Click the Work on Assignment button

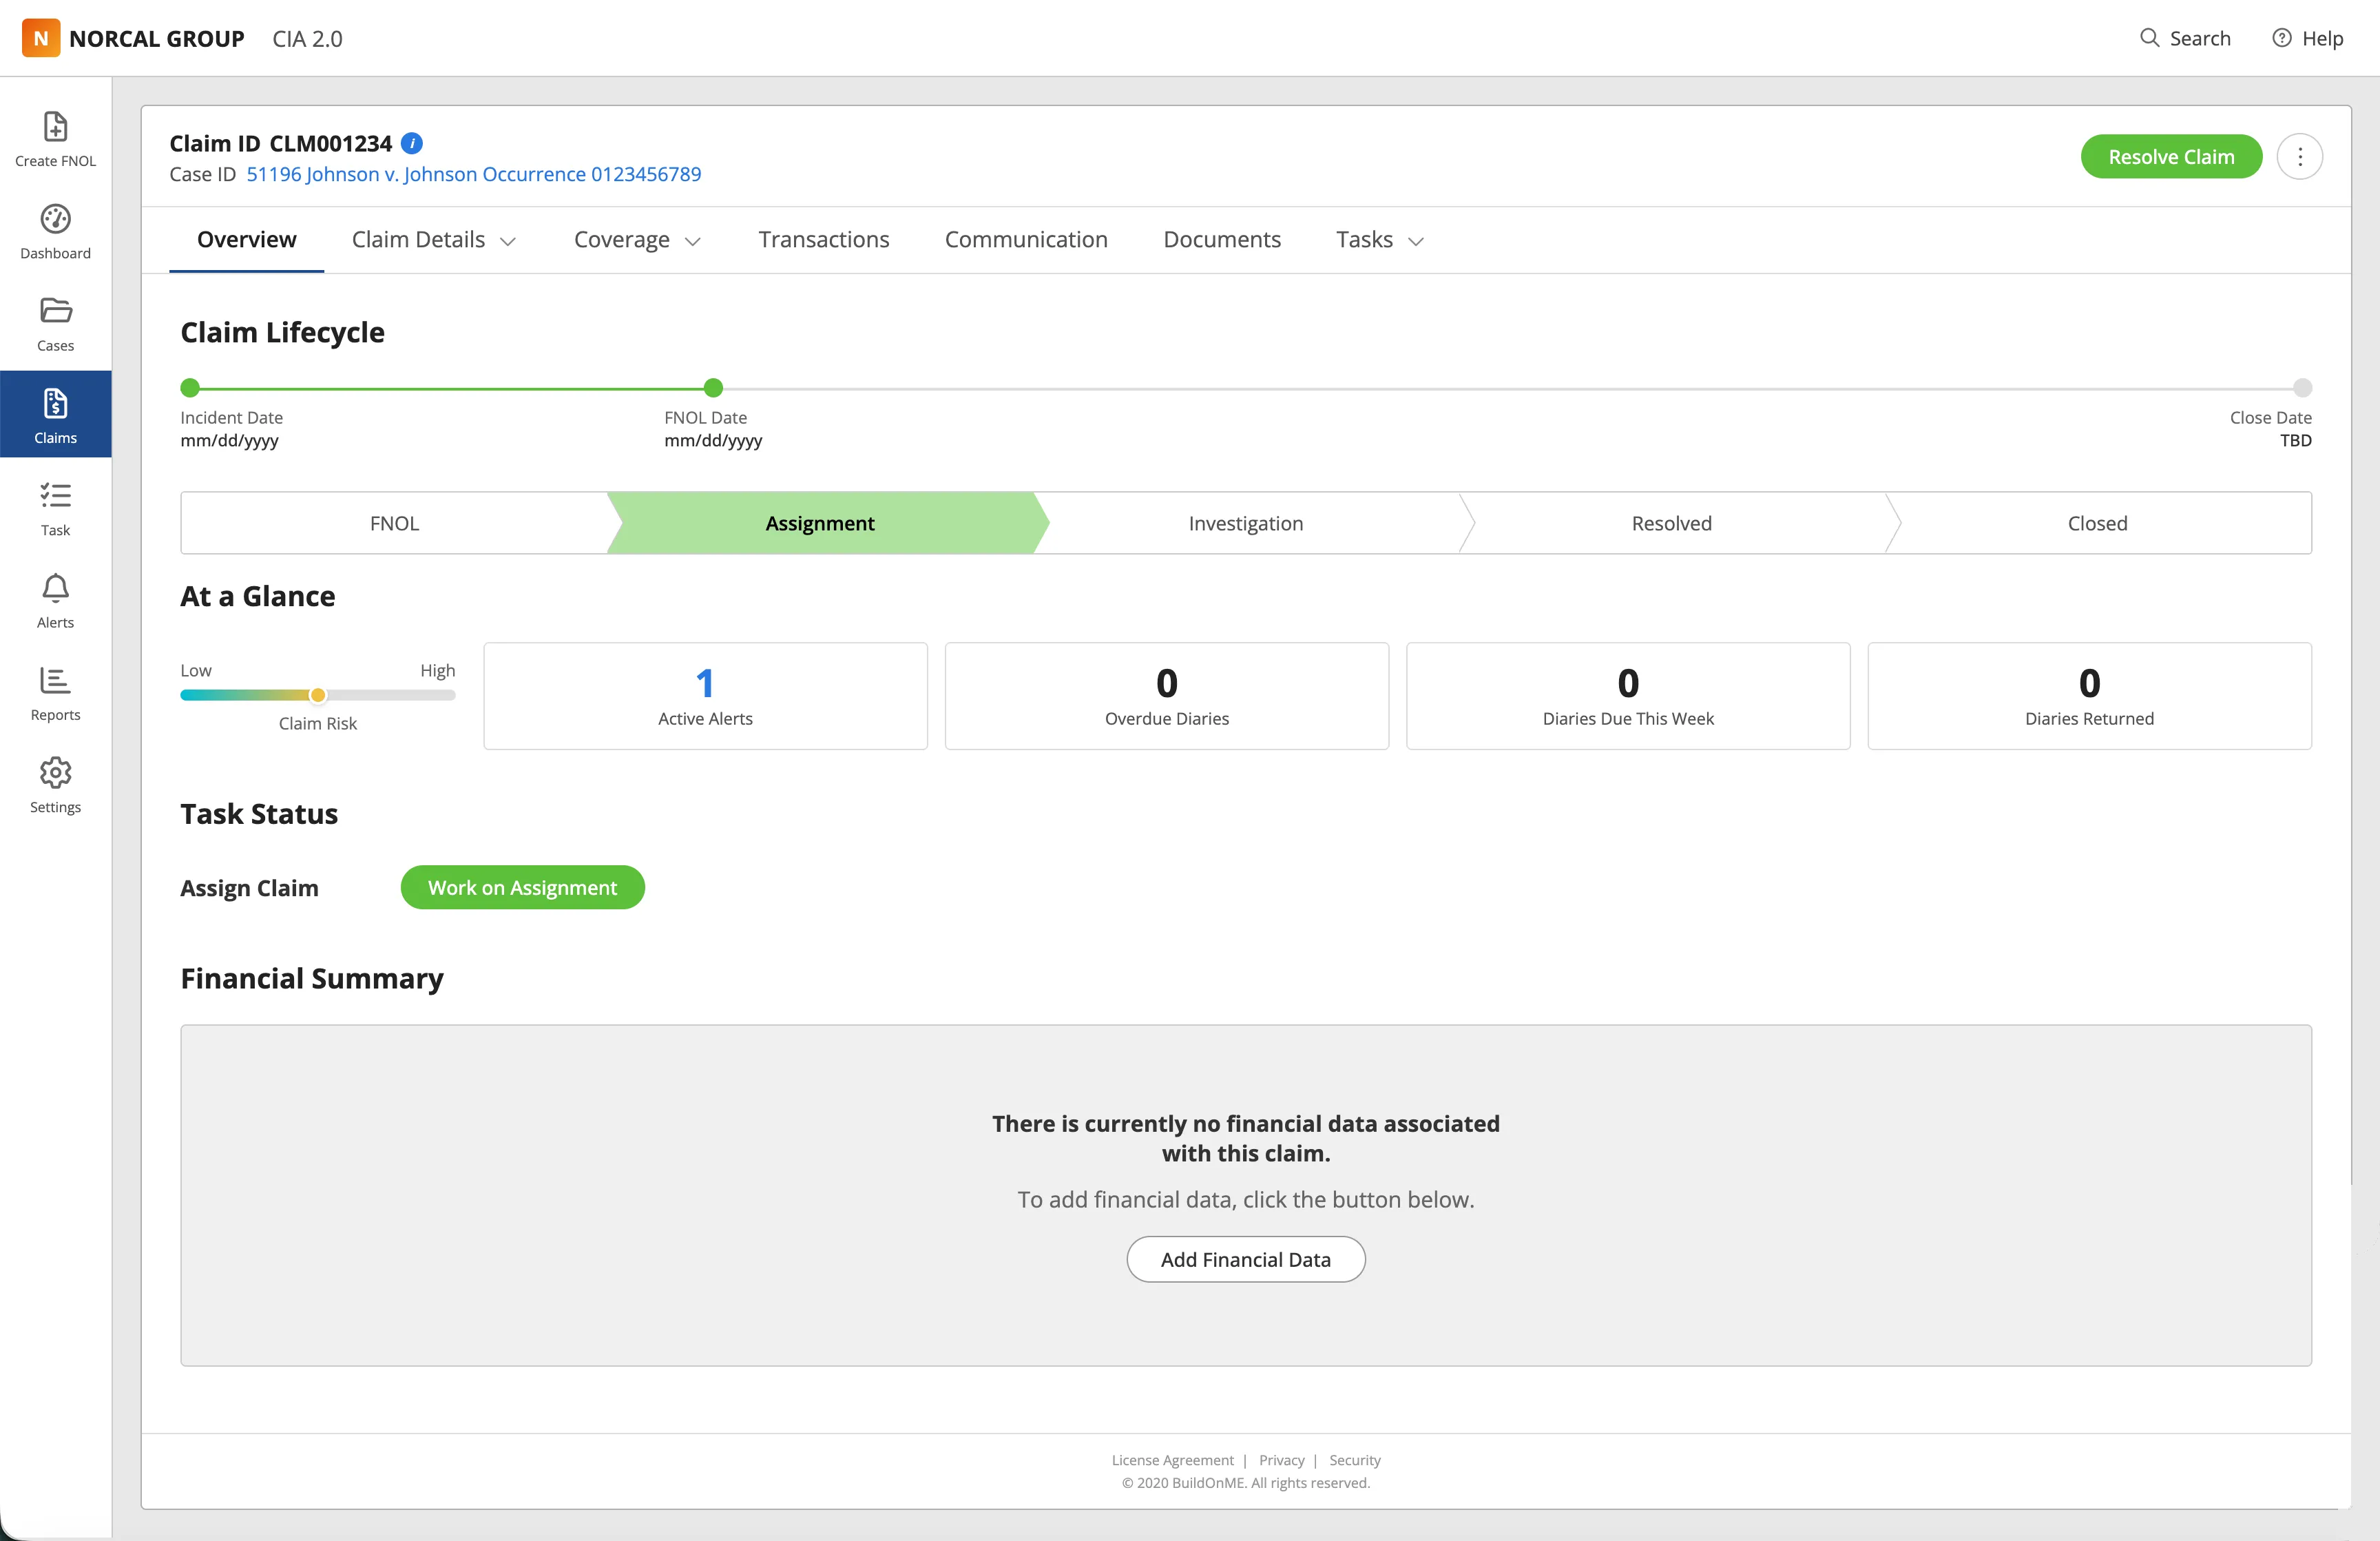tap(522, 887)
